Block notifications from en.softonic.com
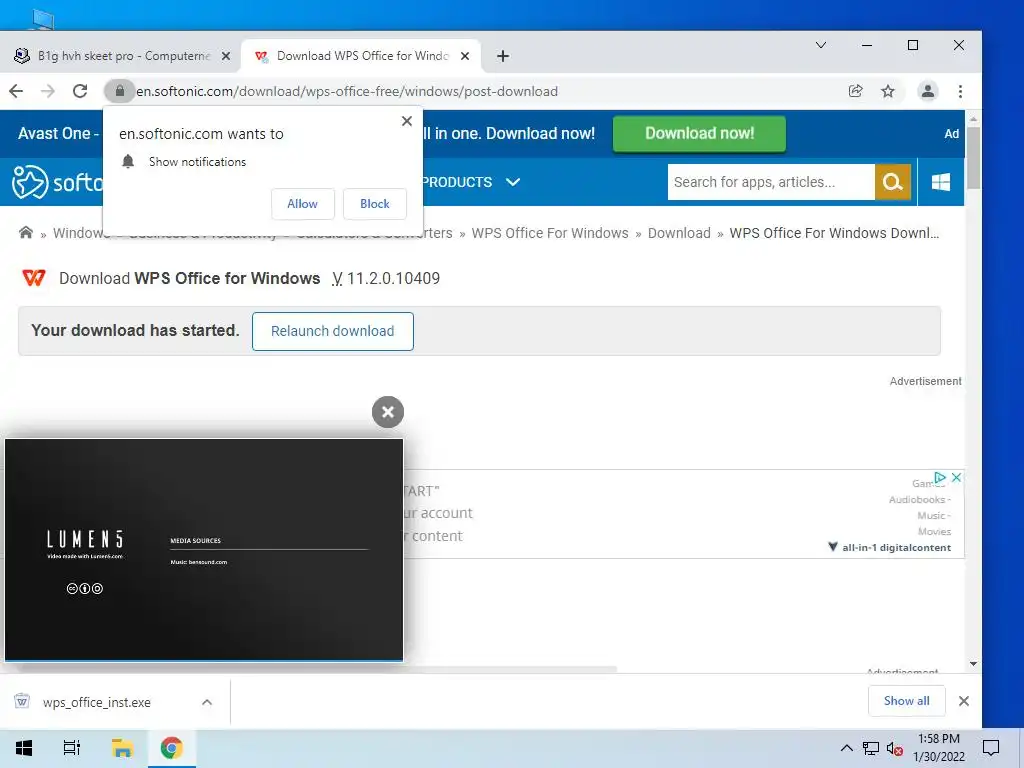This screenshot has height=768, width=1024. tap(375, 204)
